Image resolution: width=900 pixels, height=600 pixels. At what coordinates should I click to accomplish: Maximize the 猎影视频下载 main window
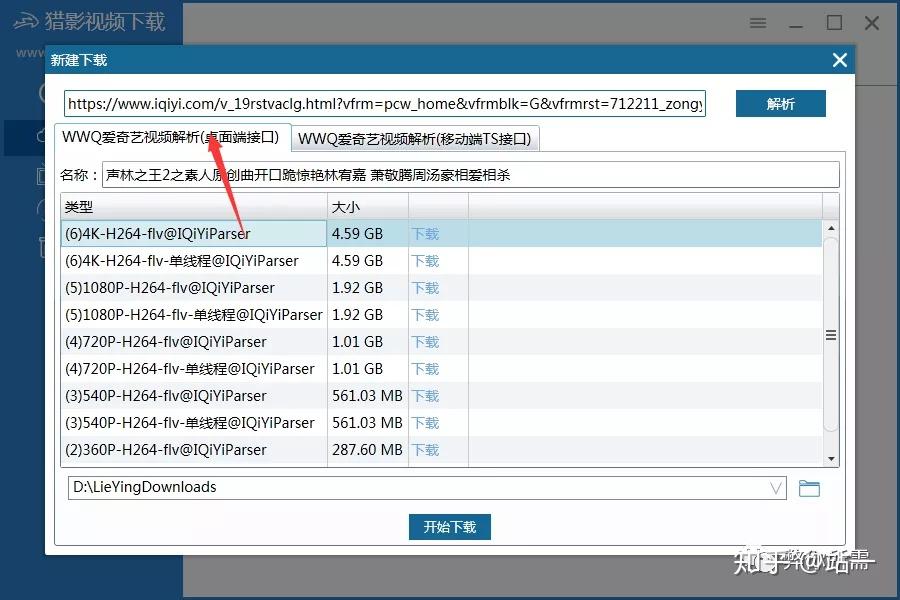coord(834,23)
